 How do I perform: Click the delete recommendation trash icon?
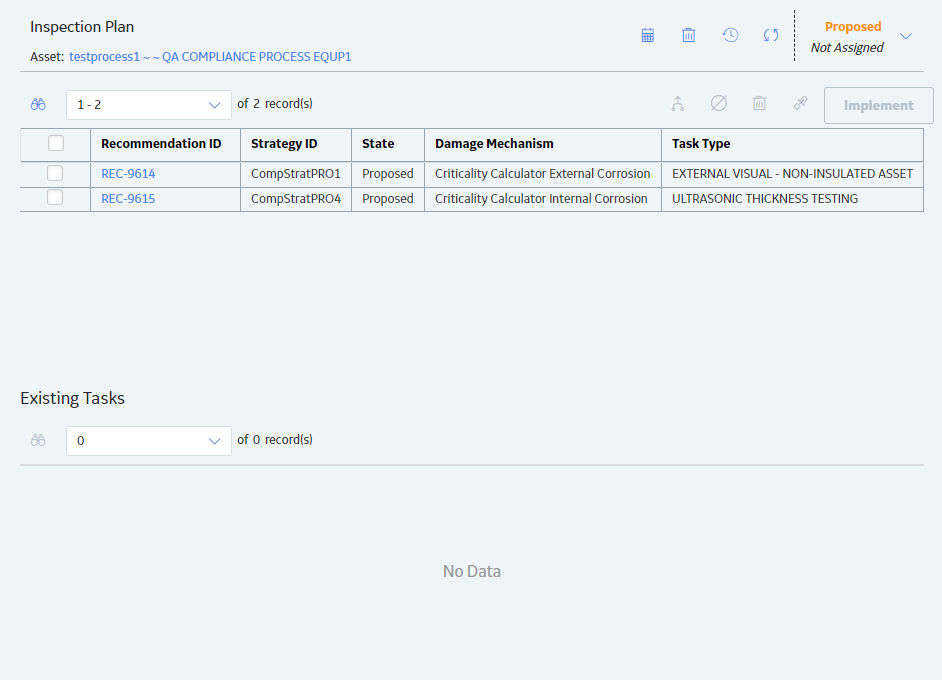point(759,103)
